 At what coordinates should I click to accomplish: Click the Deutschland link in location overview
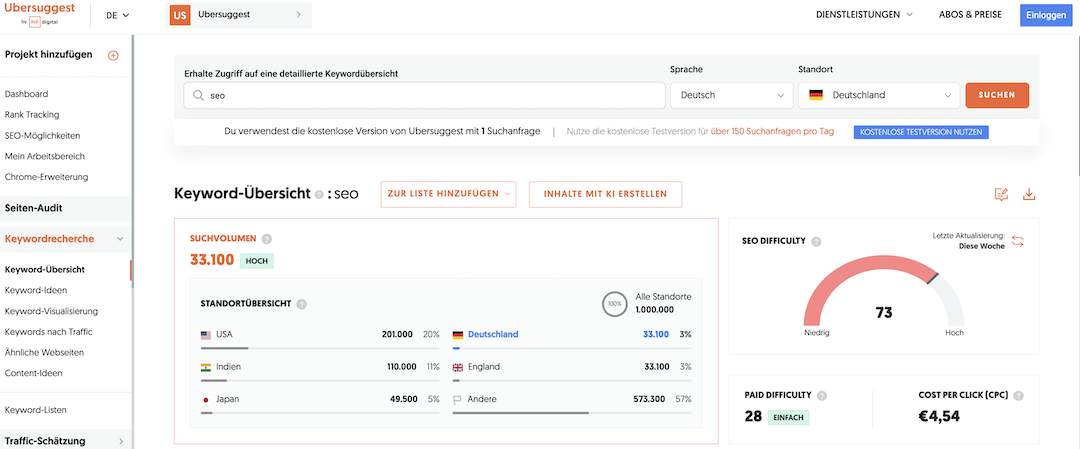[x=493, y=335]
